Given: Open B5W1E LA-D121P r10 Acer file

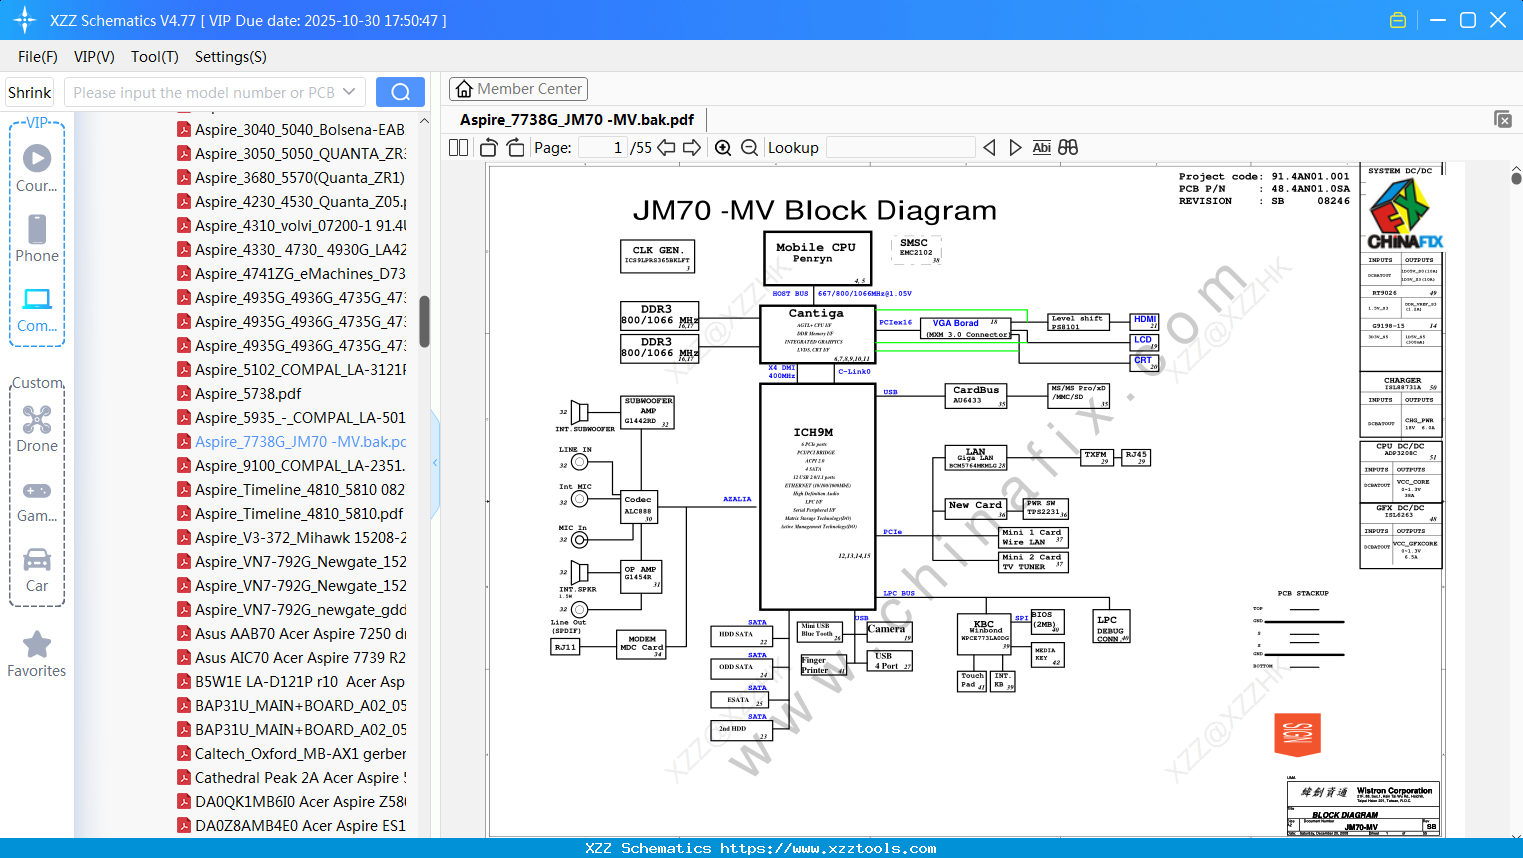Looking at the screenshot, I should (x=300, y=682).
